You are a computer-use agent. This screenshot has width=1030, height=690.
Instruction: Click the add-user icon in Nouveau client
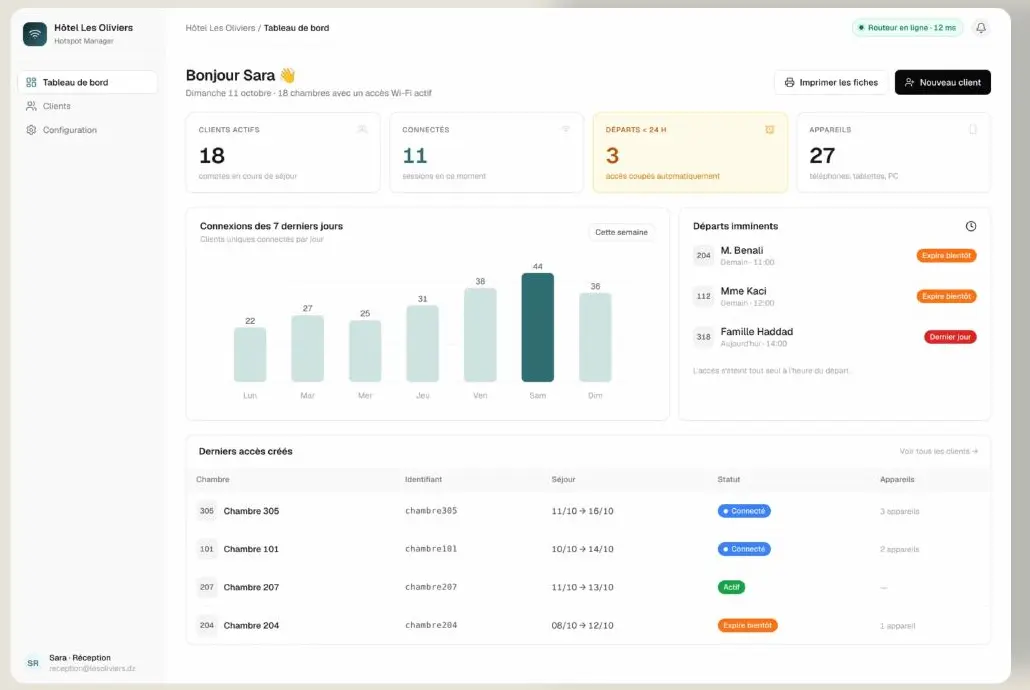coord(909,82)
